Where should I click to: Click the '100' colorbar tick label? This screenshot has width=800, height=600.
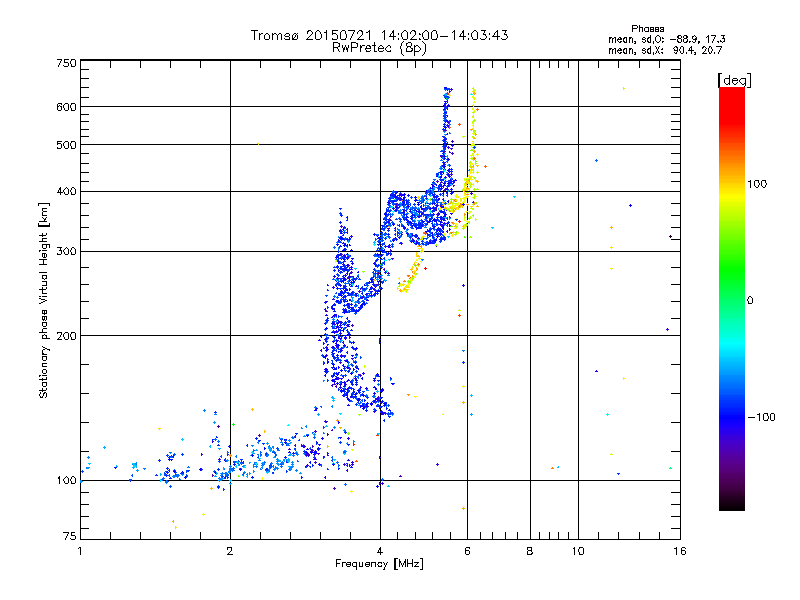tap(757, 184)
